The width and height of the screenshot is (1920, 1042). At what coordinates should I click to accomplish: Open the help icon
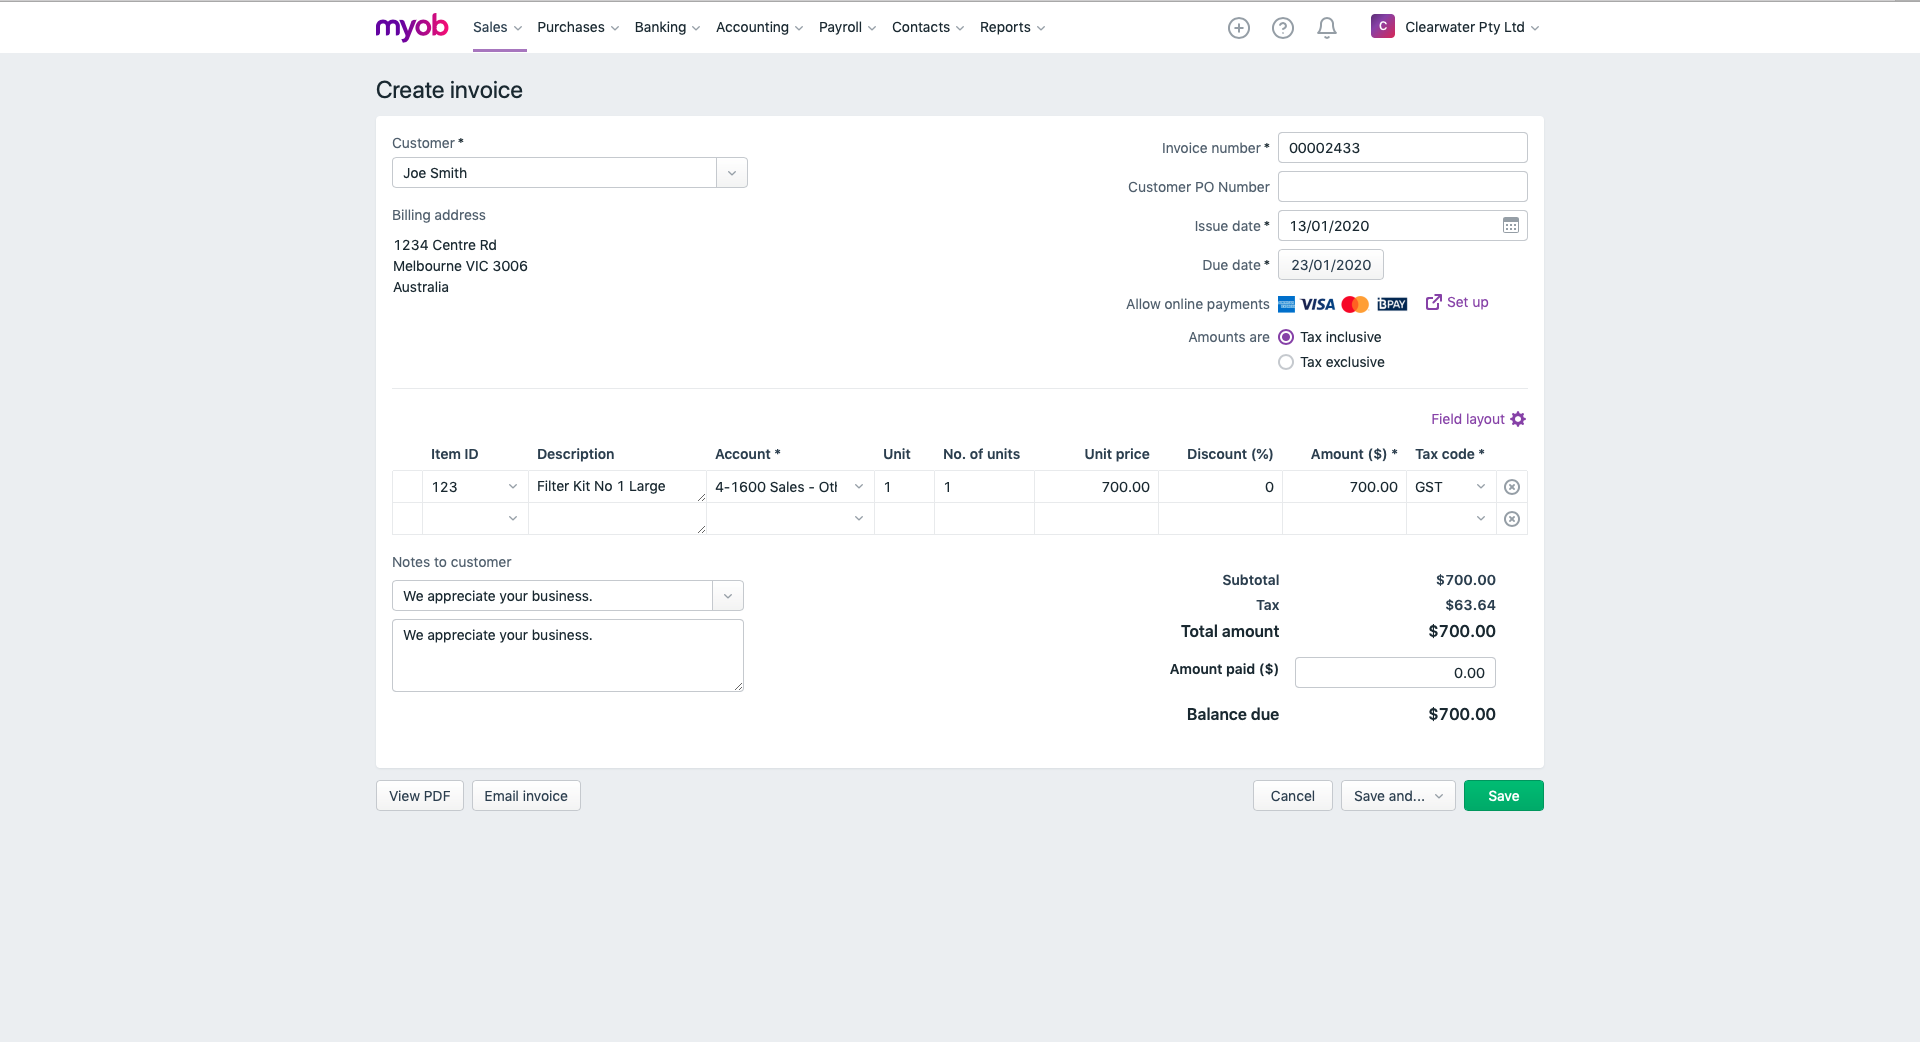coord(1282,27)
